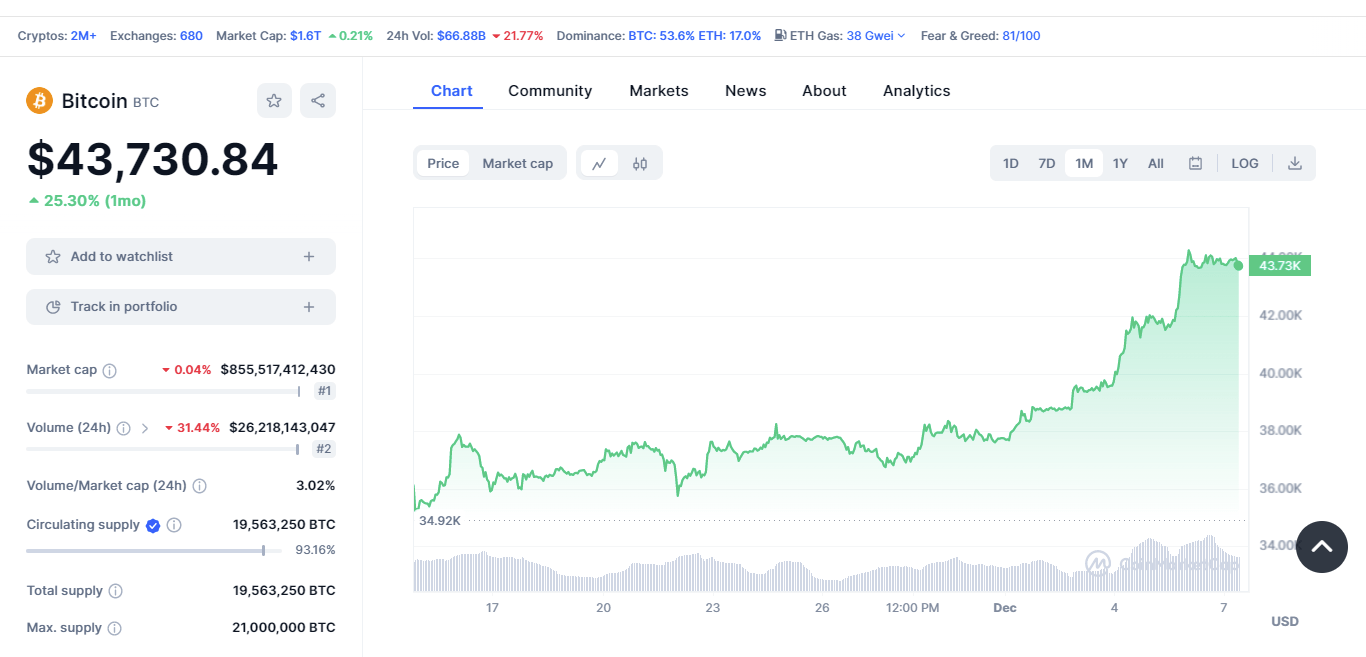Click the Bitcoin logo icon

(x=40, y=101)
